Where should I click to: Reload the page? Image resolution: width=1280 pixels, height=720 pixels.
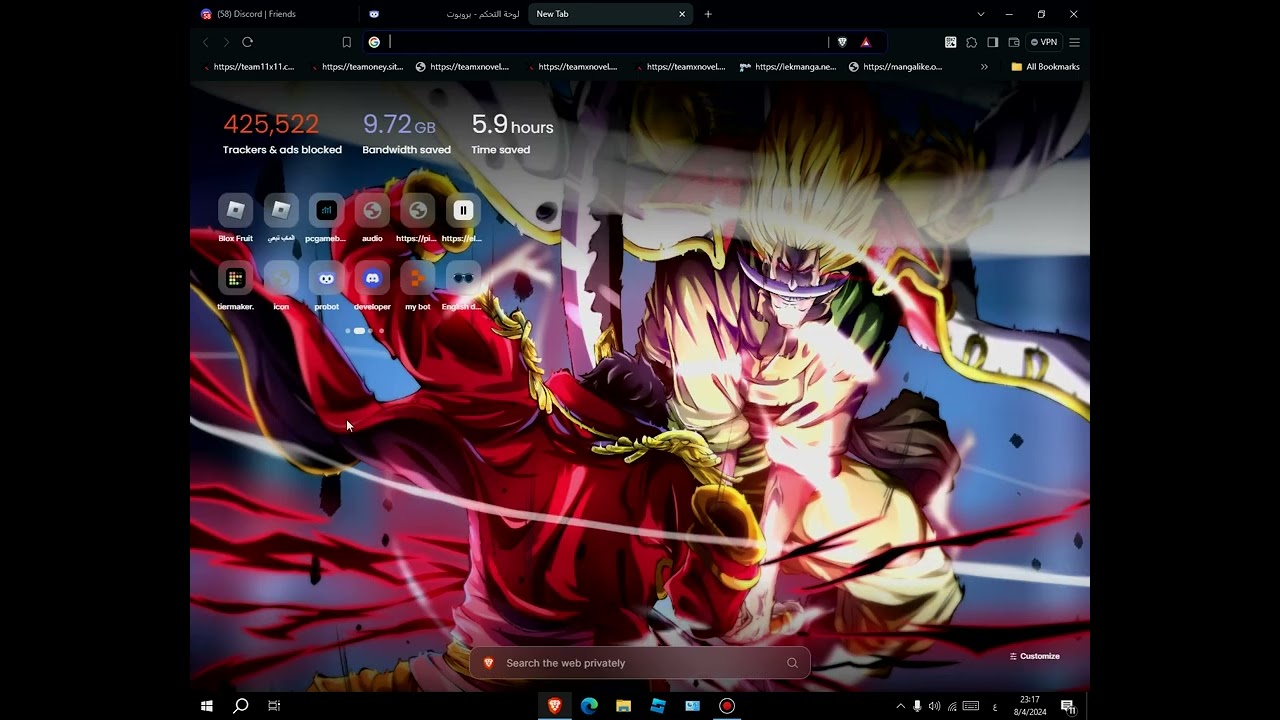[247, 42]
